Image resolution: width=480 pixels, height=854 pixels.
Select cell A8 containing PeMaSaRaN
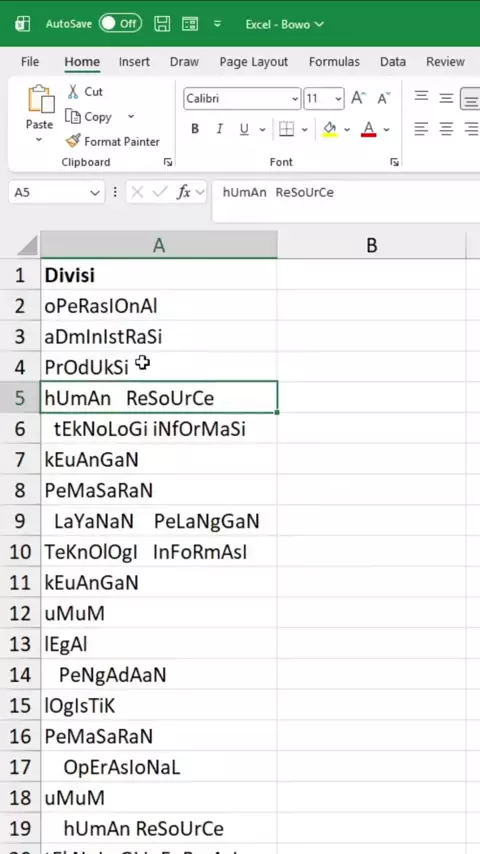pos(159,491)
